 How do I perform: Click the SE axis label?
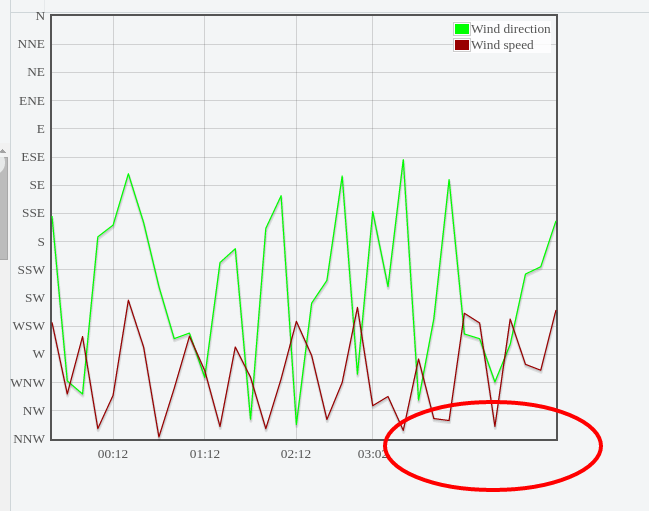click(37, 185)
